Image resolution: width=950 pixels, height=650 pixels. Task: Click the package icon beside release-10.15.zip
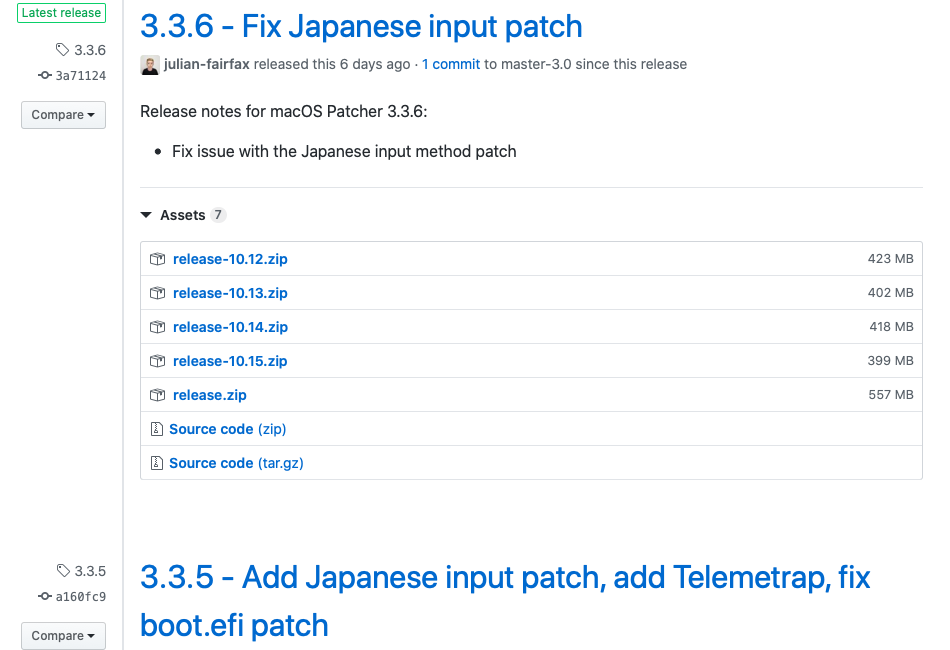157,361
